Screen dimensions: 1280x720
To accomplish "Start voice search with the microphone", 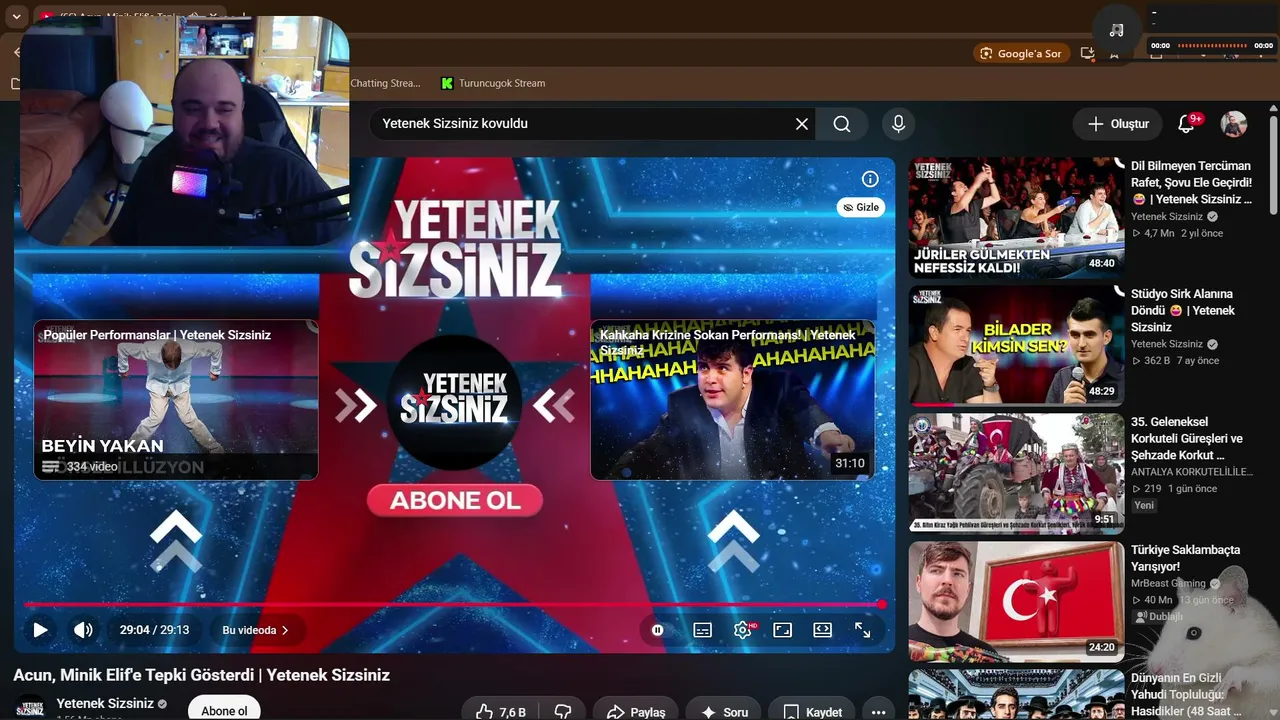I will [x=898, y=124].
